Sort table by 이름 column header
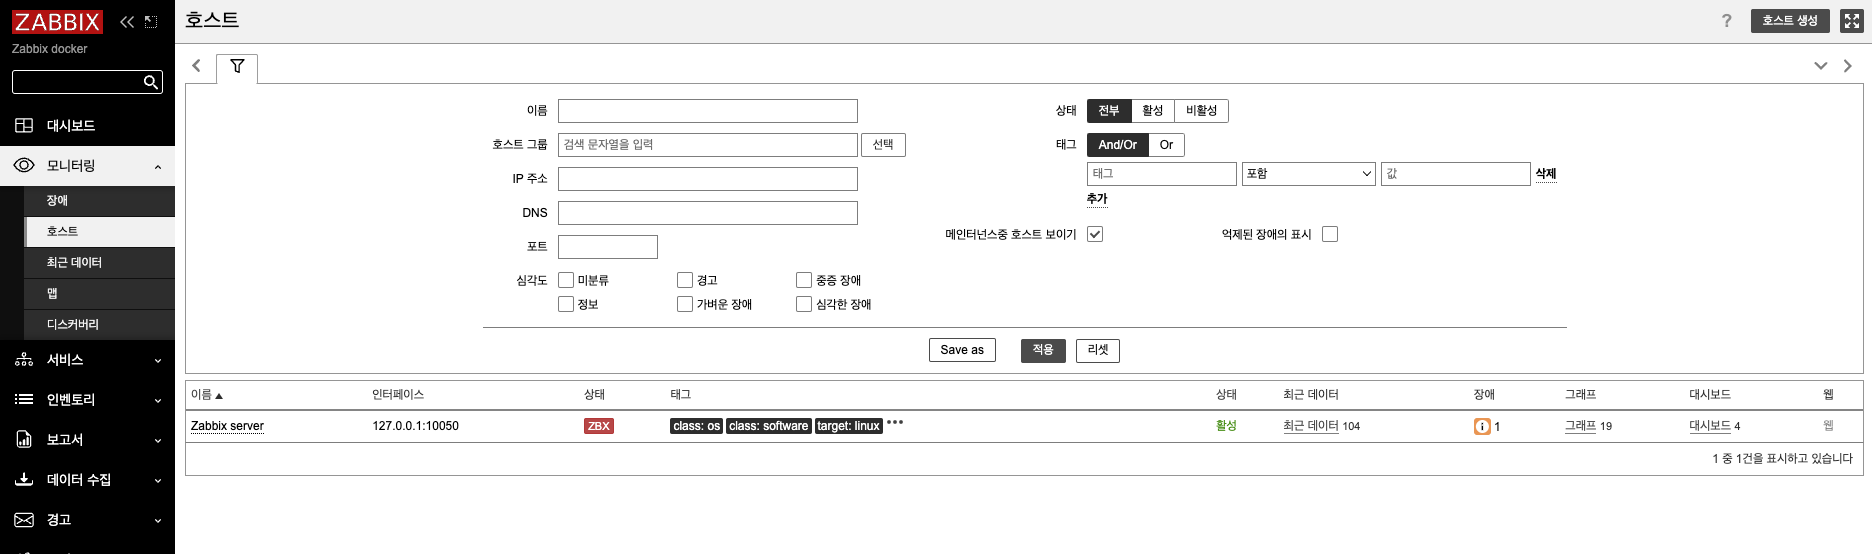Screen dimensions: 1872x554 click(x=206, y=395)
